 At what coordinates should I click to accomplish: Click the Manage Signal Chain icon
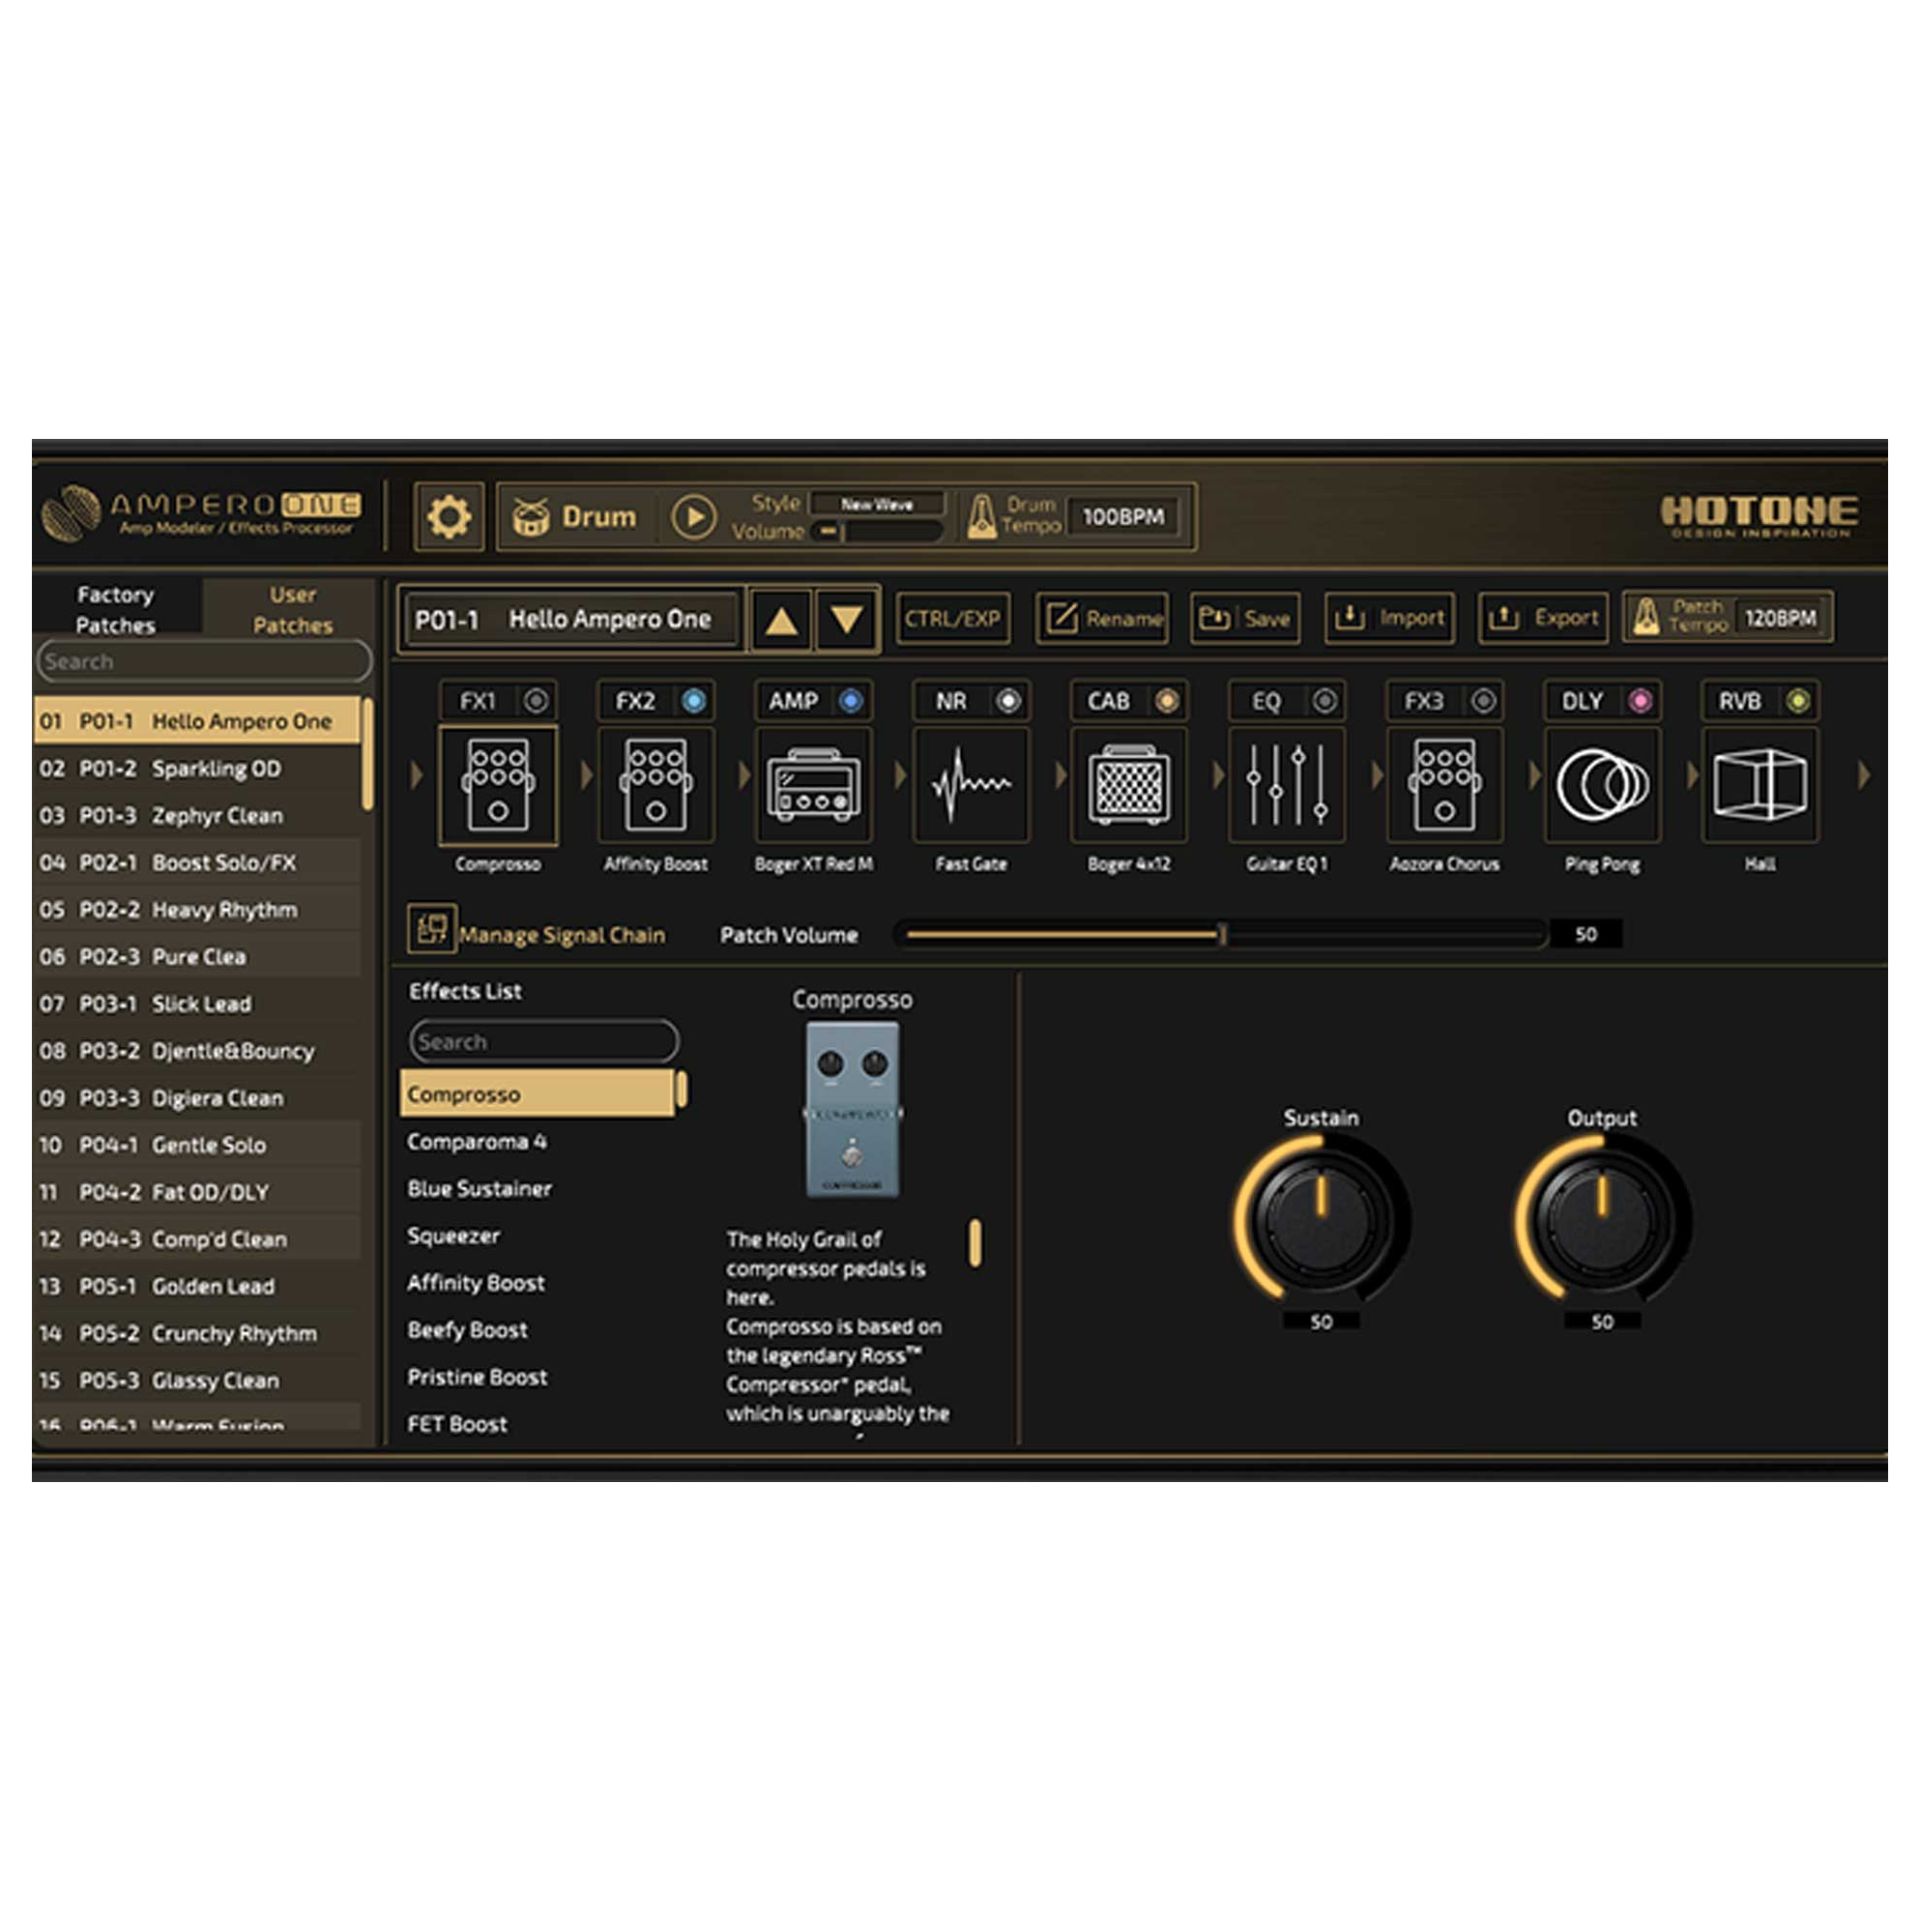point(432,928)
